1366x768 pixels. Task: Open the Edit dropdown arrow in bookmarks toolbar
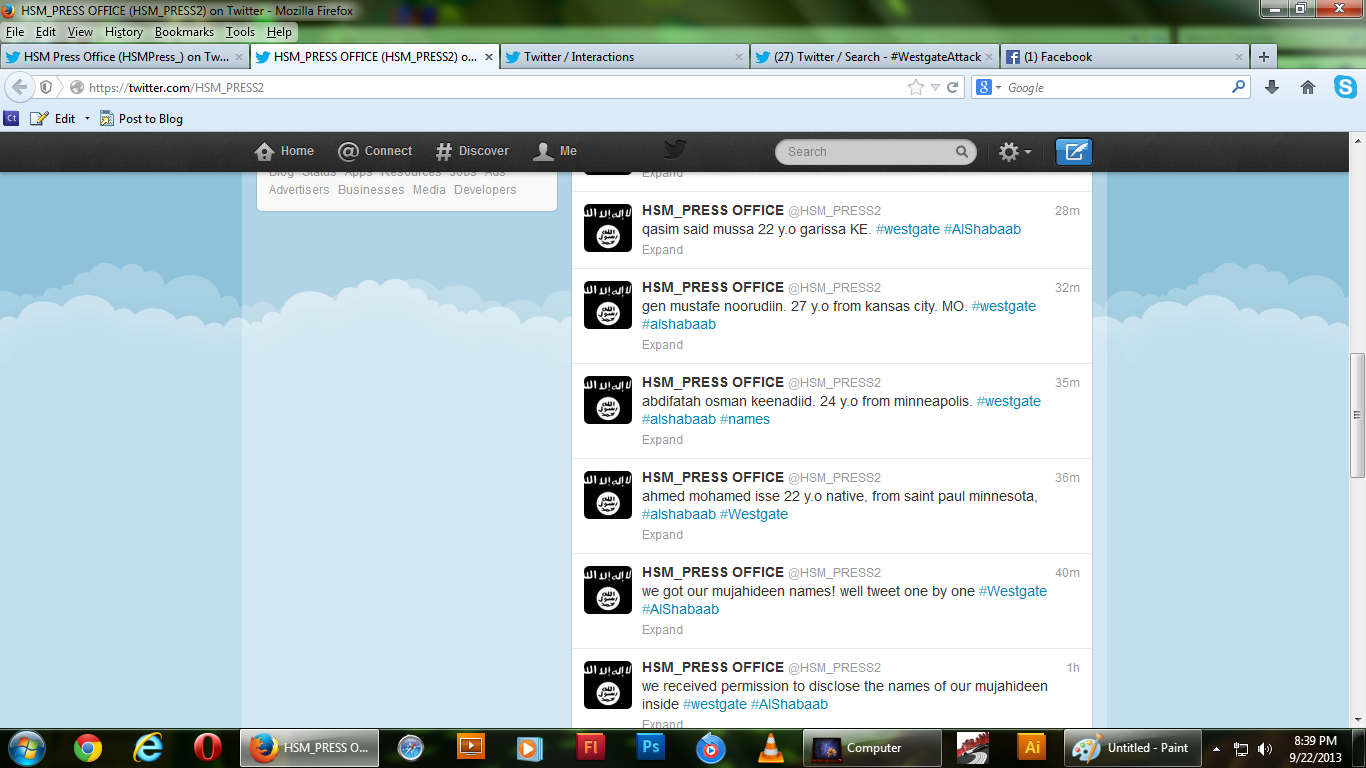coord(87,118)
